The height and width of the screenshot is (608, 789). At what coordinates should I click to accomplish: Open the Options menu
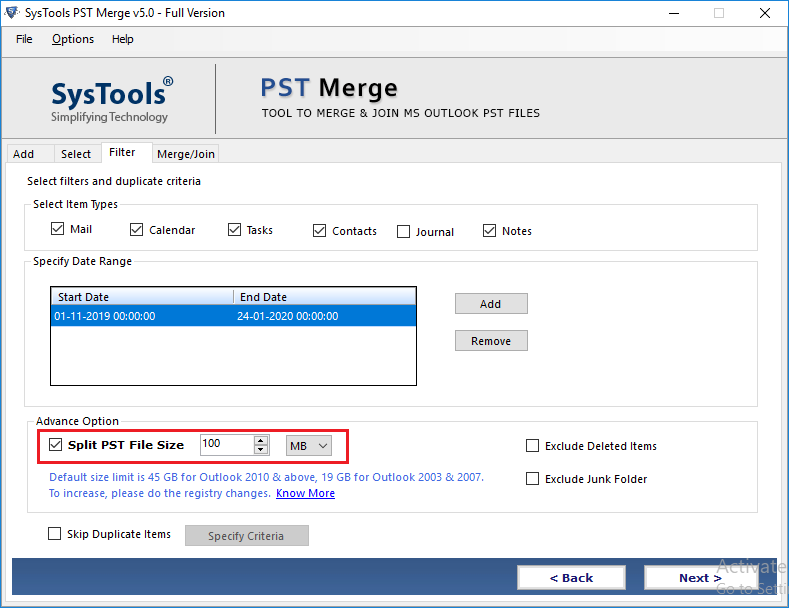coord(73,39)
